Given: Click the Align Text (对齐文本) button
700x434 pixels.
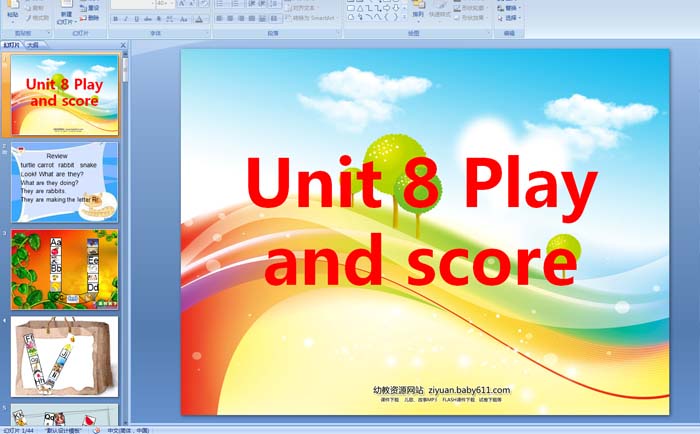Looking at the screenshot, I should [x=304, y=8].
